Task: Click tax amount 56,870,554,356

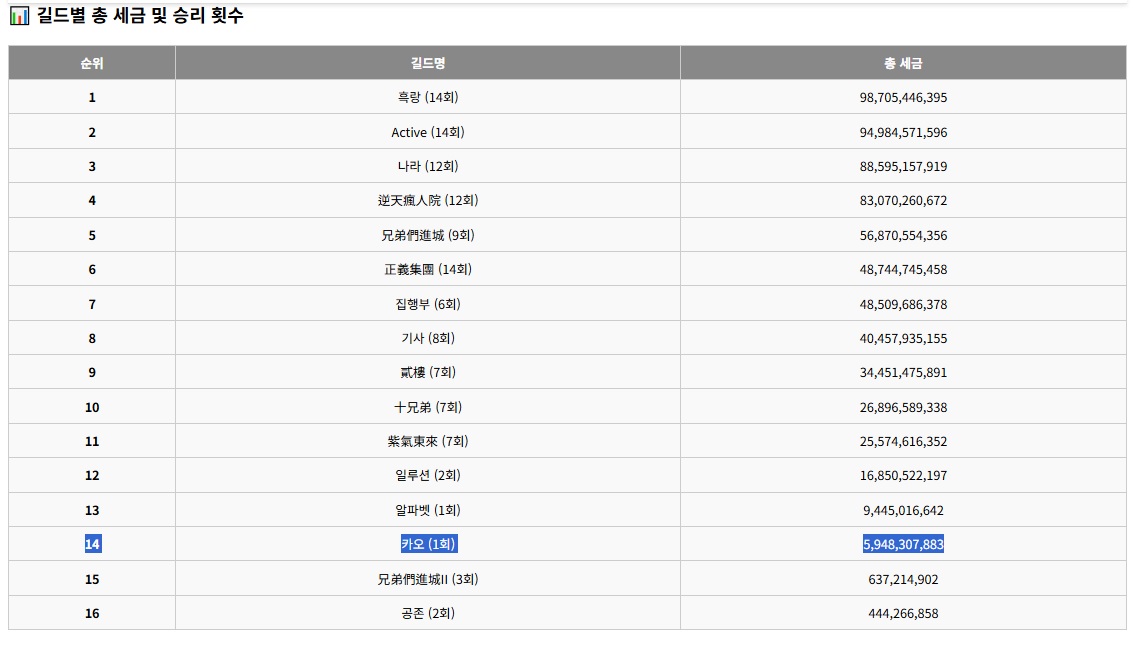Action: (x=903, y=236)
